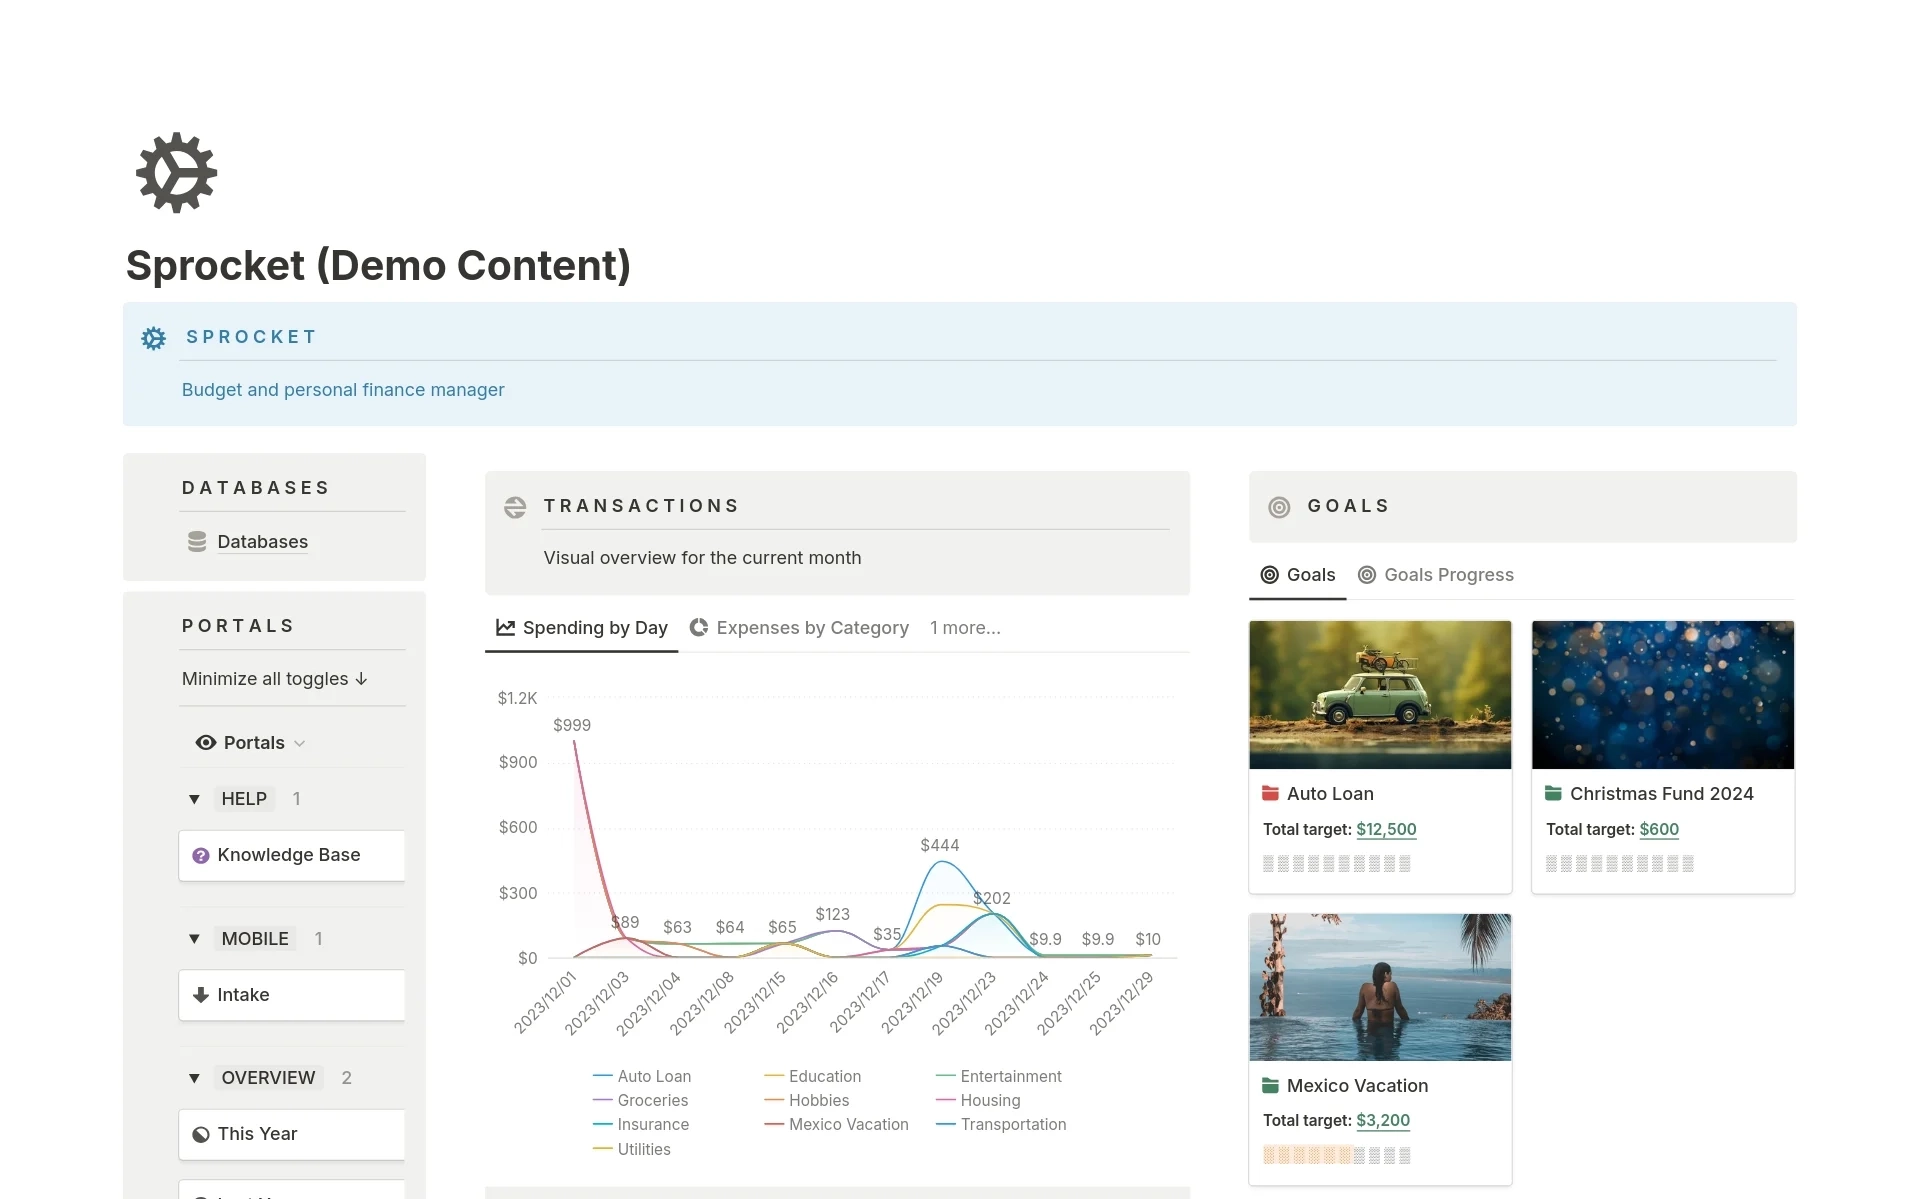This screenshot has height=1199, width=1920.
Task: Toggle Mexico Vacation series in chart legend
Action: coord(837,1125)
